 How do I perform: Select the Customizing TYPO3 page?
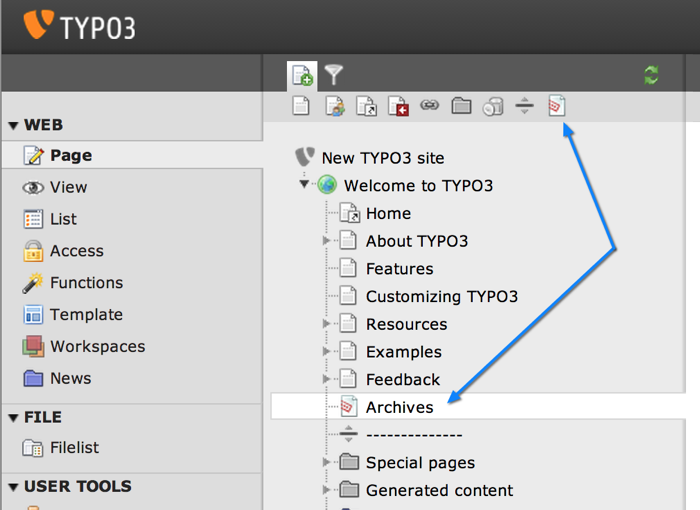(442, 297)
